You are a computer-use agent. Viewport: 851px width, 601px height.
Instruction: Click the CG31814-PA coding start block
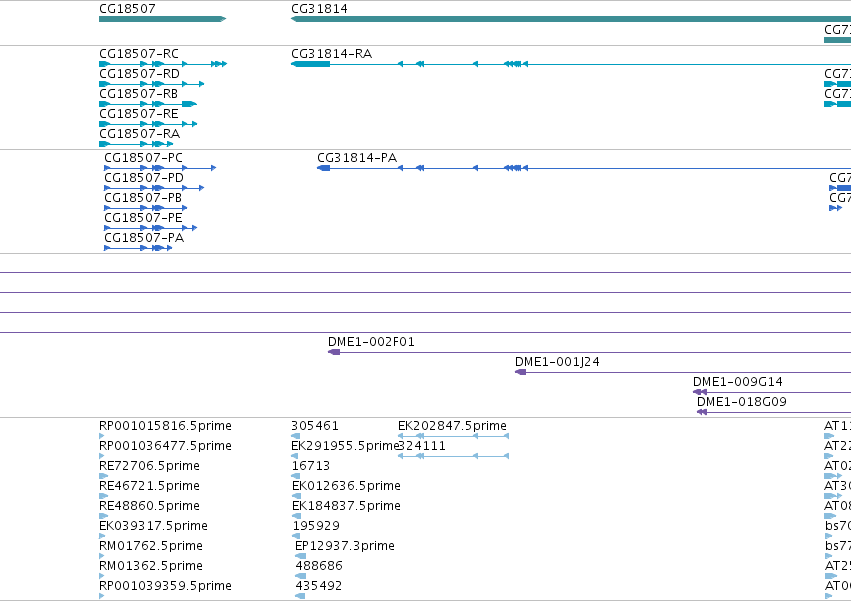click(323, 168)
